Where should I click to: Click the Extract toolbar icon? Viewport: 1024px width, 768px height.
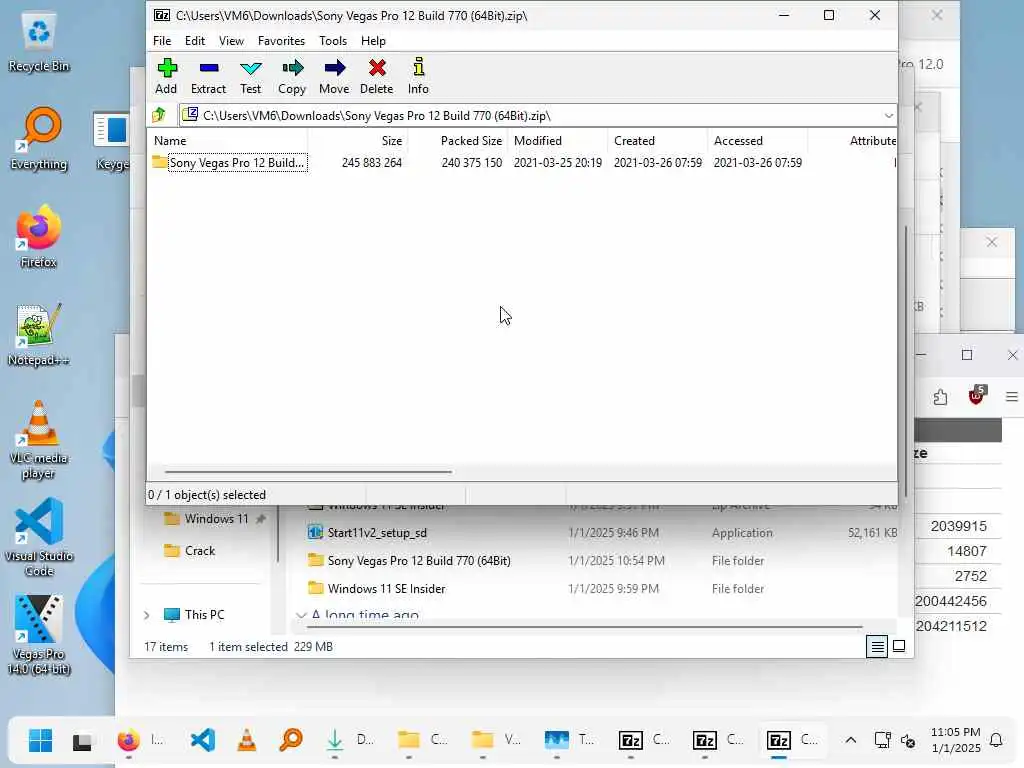pos(208,76)
